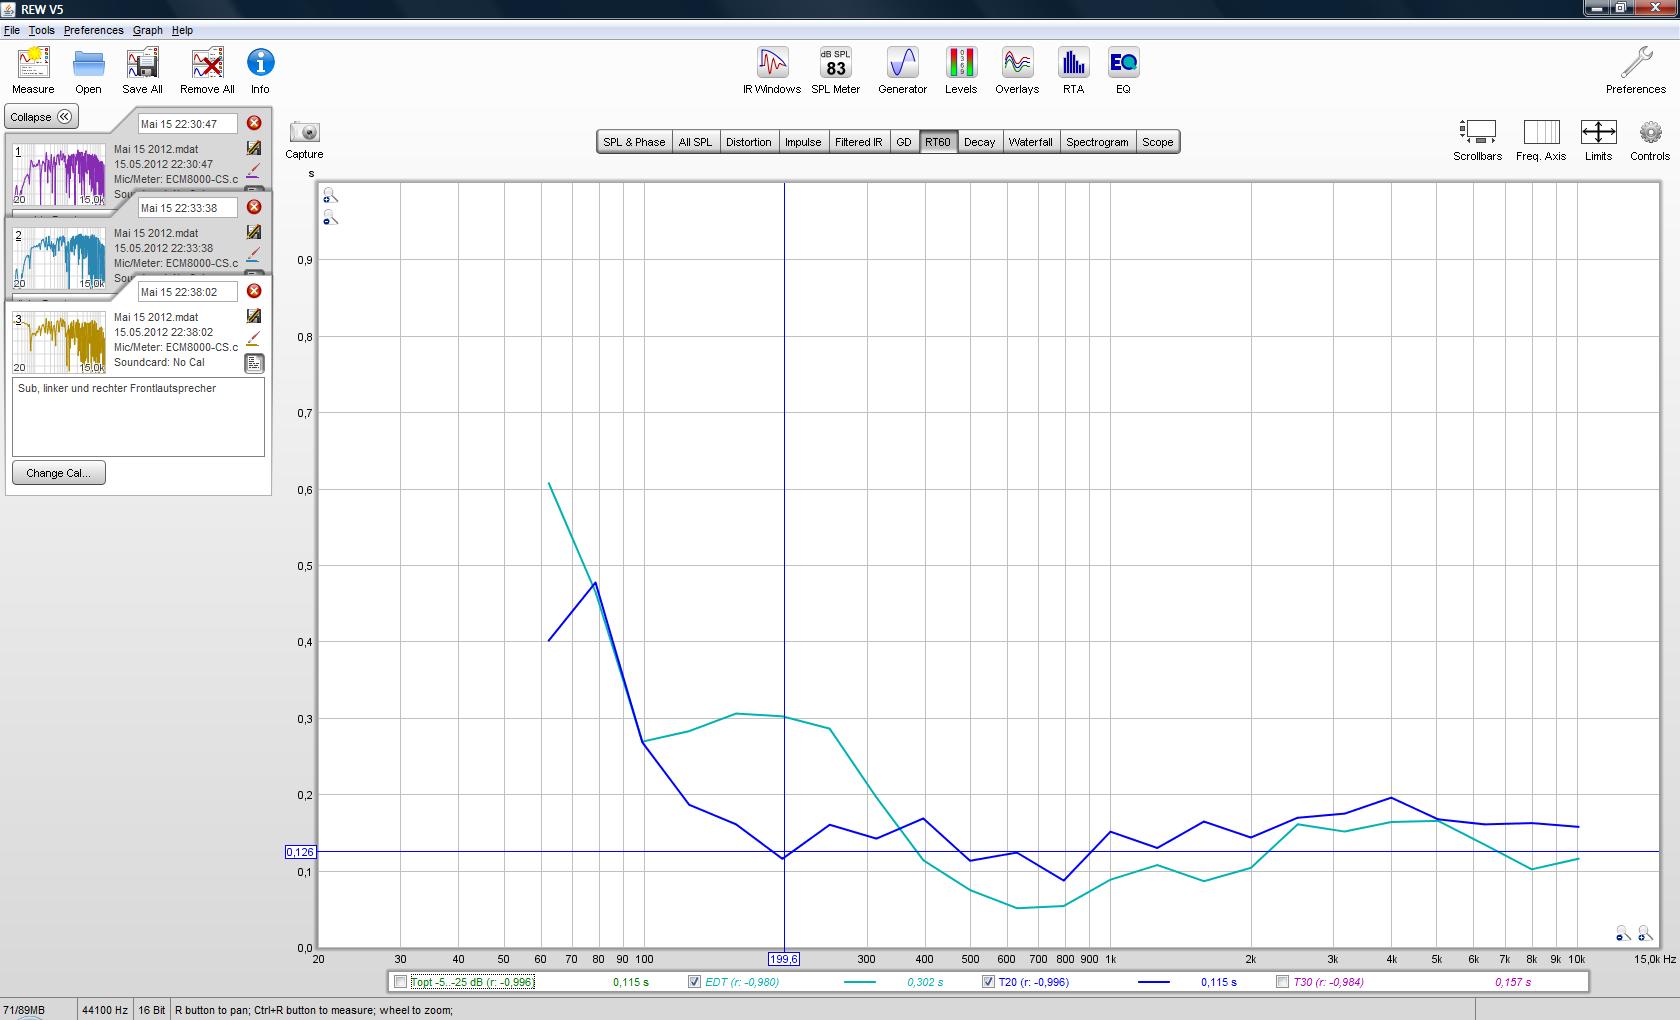This screenshot has height=1020, width=1680.
Task: Zoom out vertical axis at top-left
Action: point(330,219)
